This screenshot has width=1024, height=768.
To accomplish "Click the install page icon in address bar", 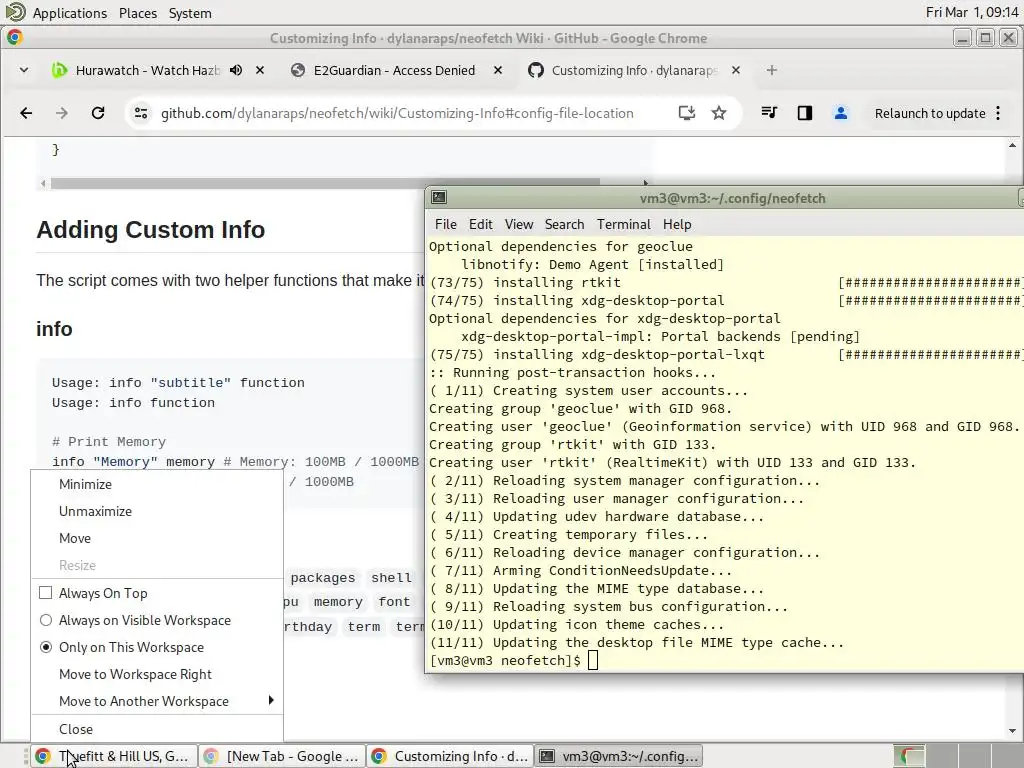I will [686, 113].
